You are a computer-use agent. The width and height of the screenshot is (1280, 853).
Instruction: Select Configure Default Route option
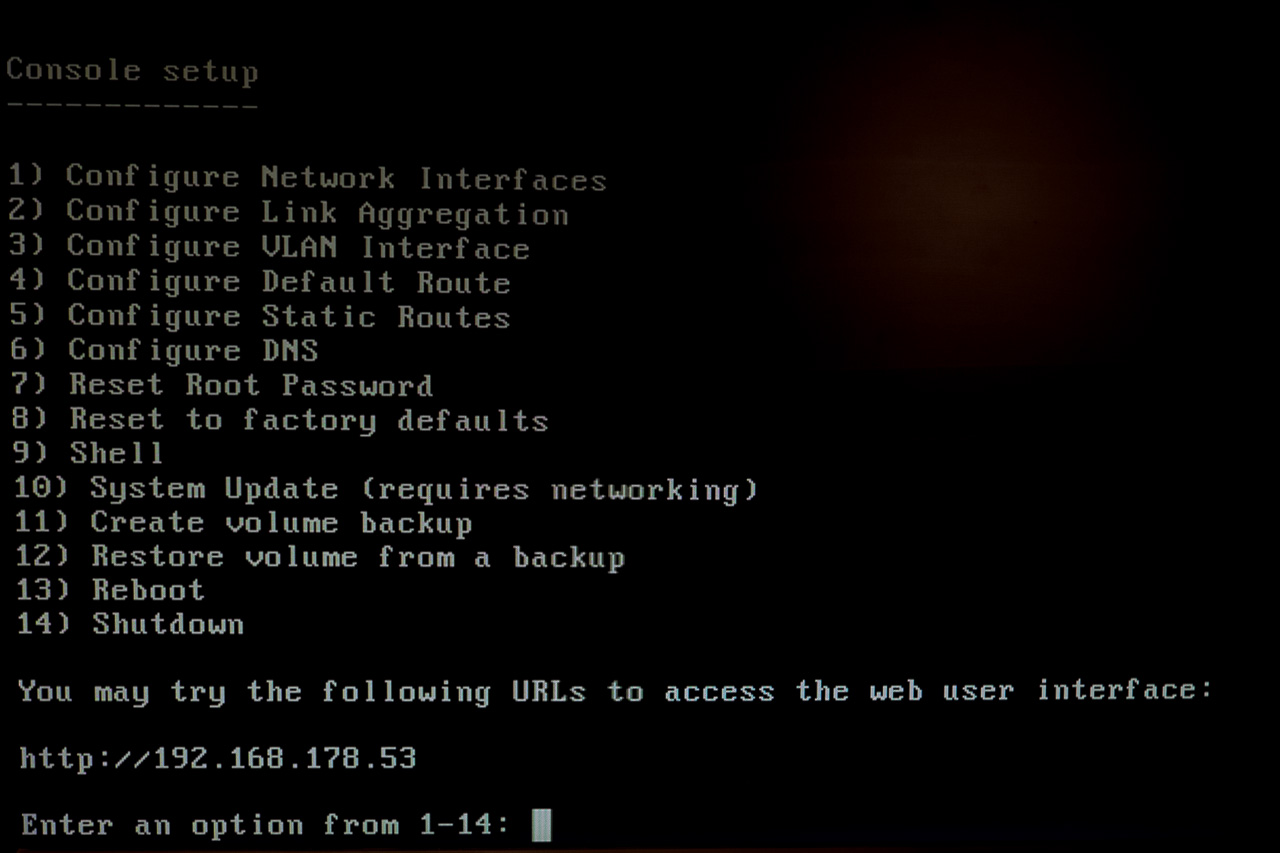coord(260,282)
